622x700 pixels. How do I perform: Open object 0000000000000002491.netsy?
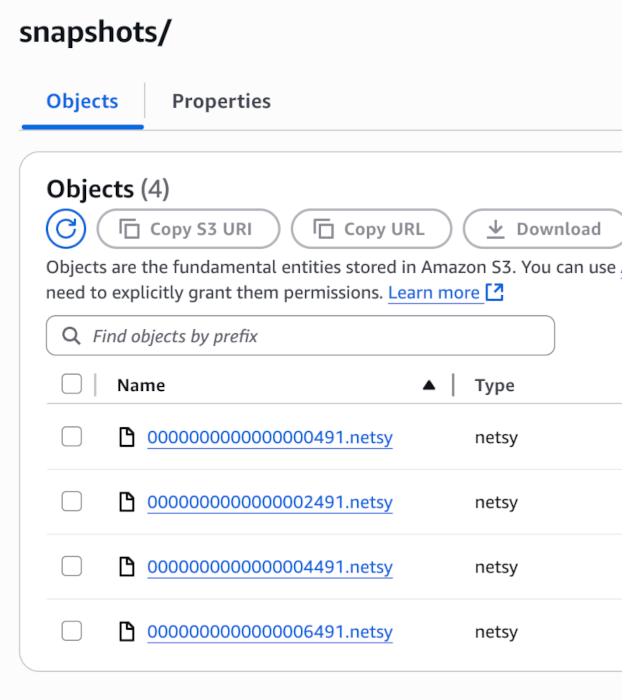(270, 502)
